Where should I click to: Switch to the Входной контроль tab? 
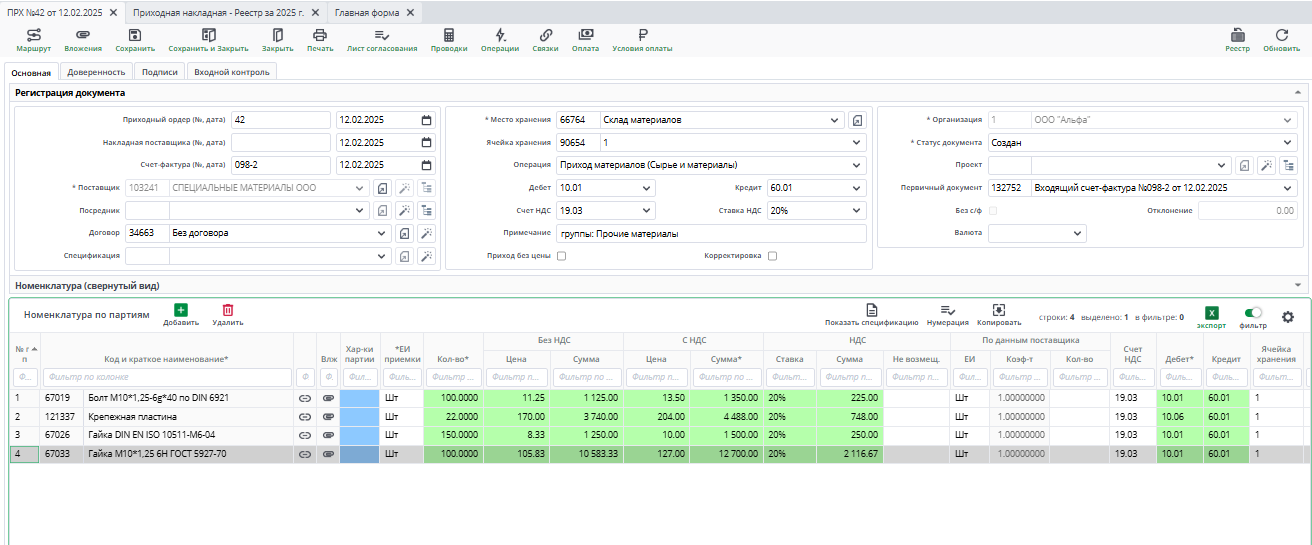[231, 72]
